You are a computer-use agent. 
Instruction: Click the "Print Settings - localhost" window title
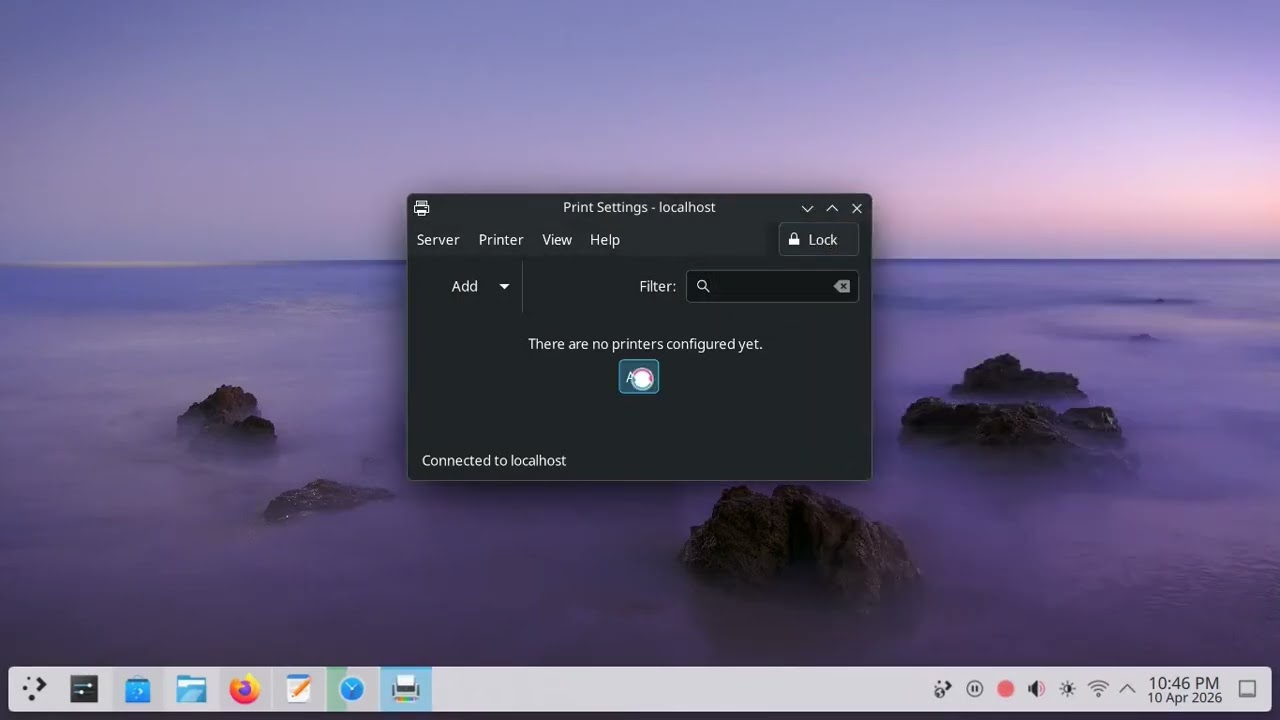coord(639,207)
